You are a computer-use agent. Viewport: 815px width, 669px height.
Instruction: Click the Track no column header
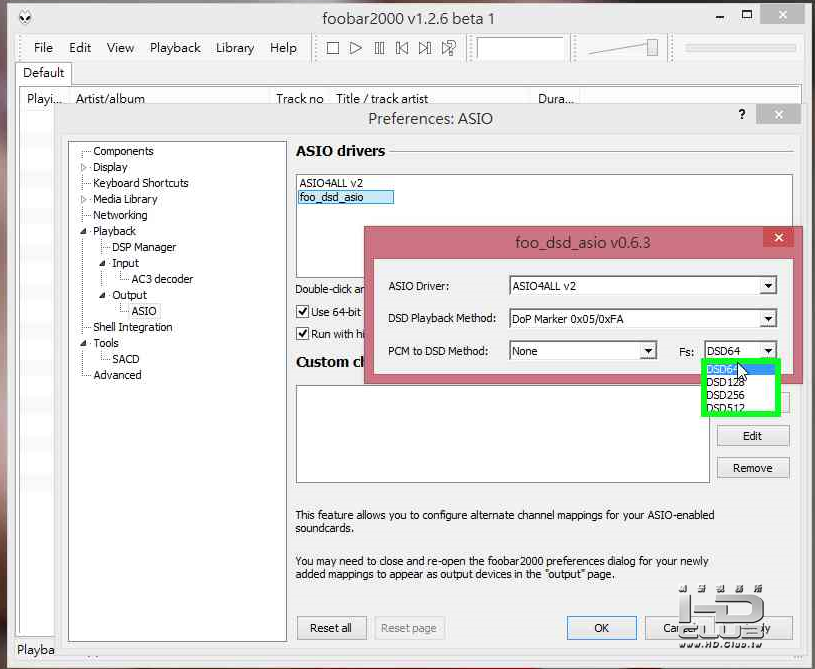coord(299,99)
